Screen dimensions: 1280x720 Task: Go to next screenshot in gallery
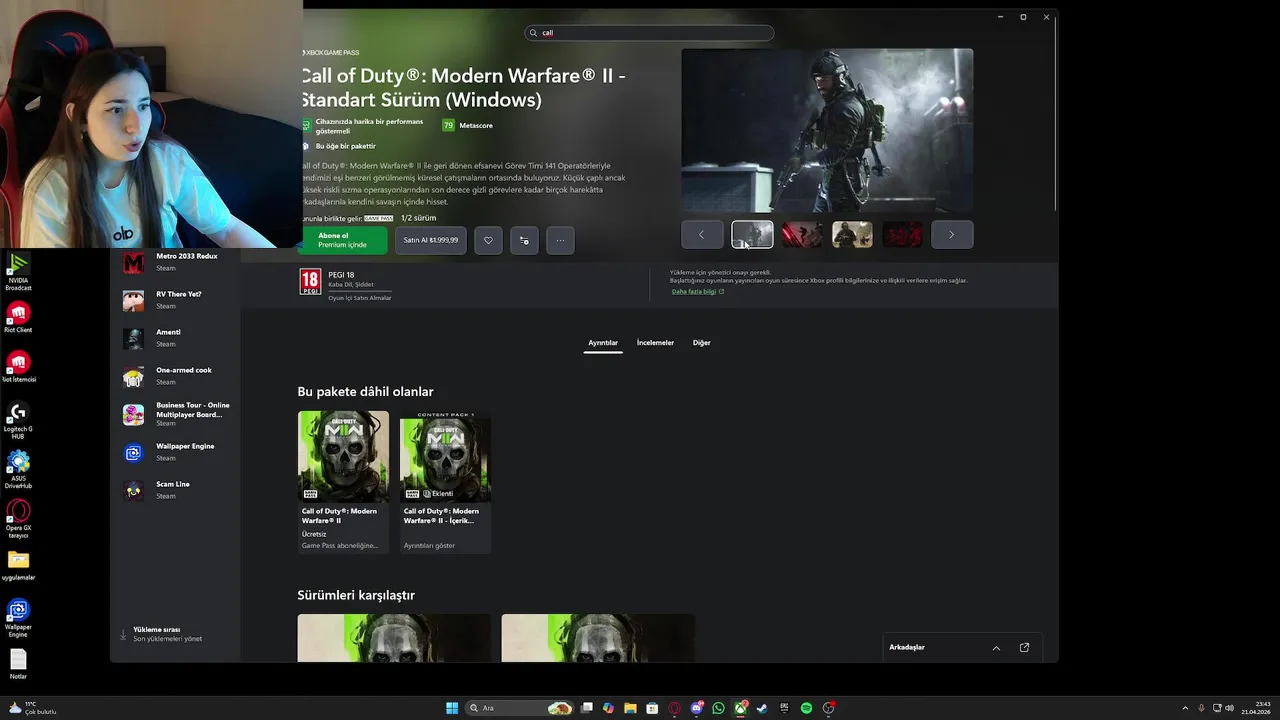pyautogui.click(x=951, y=234)
